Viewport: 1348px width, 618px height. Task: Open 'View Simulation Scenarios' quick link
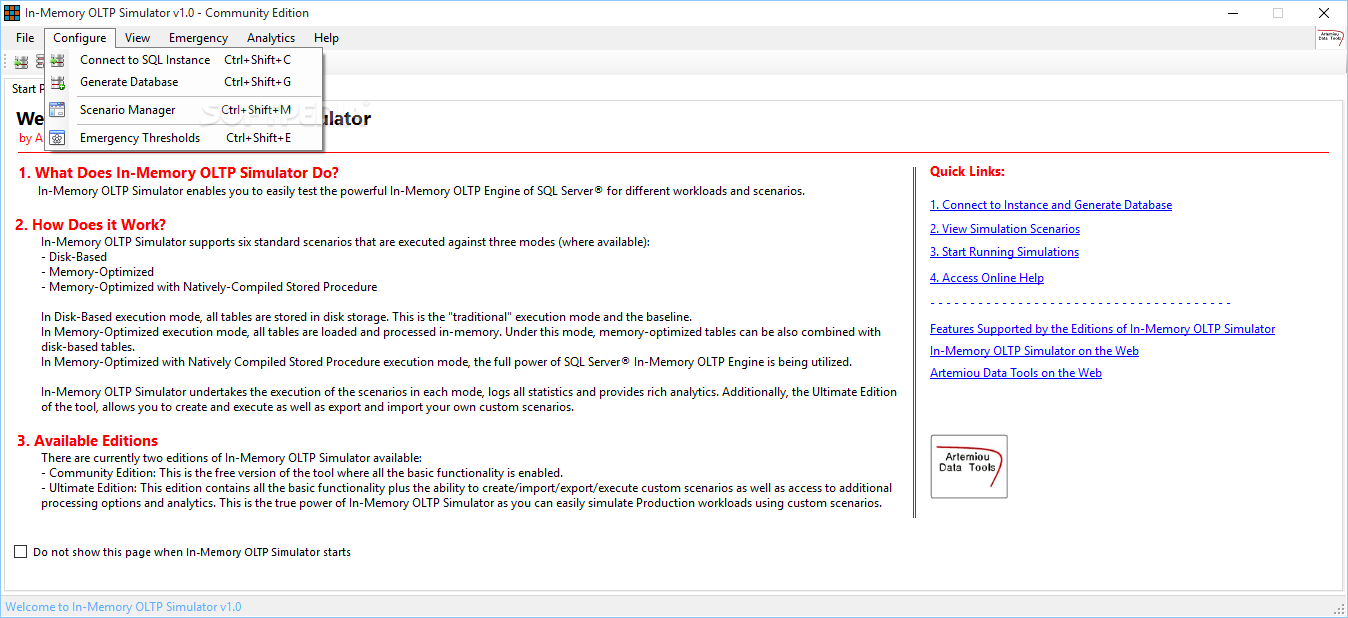tap(1005, 229)
